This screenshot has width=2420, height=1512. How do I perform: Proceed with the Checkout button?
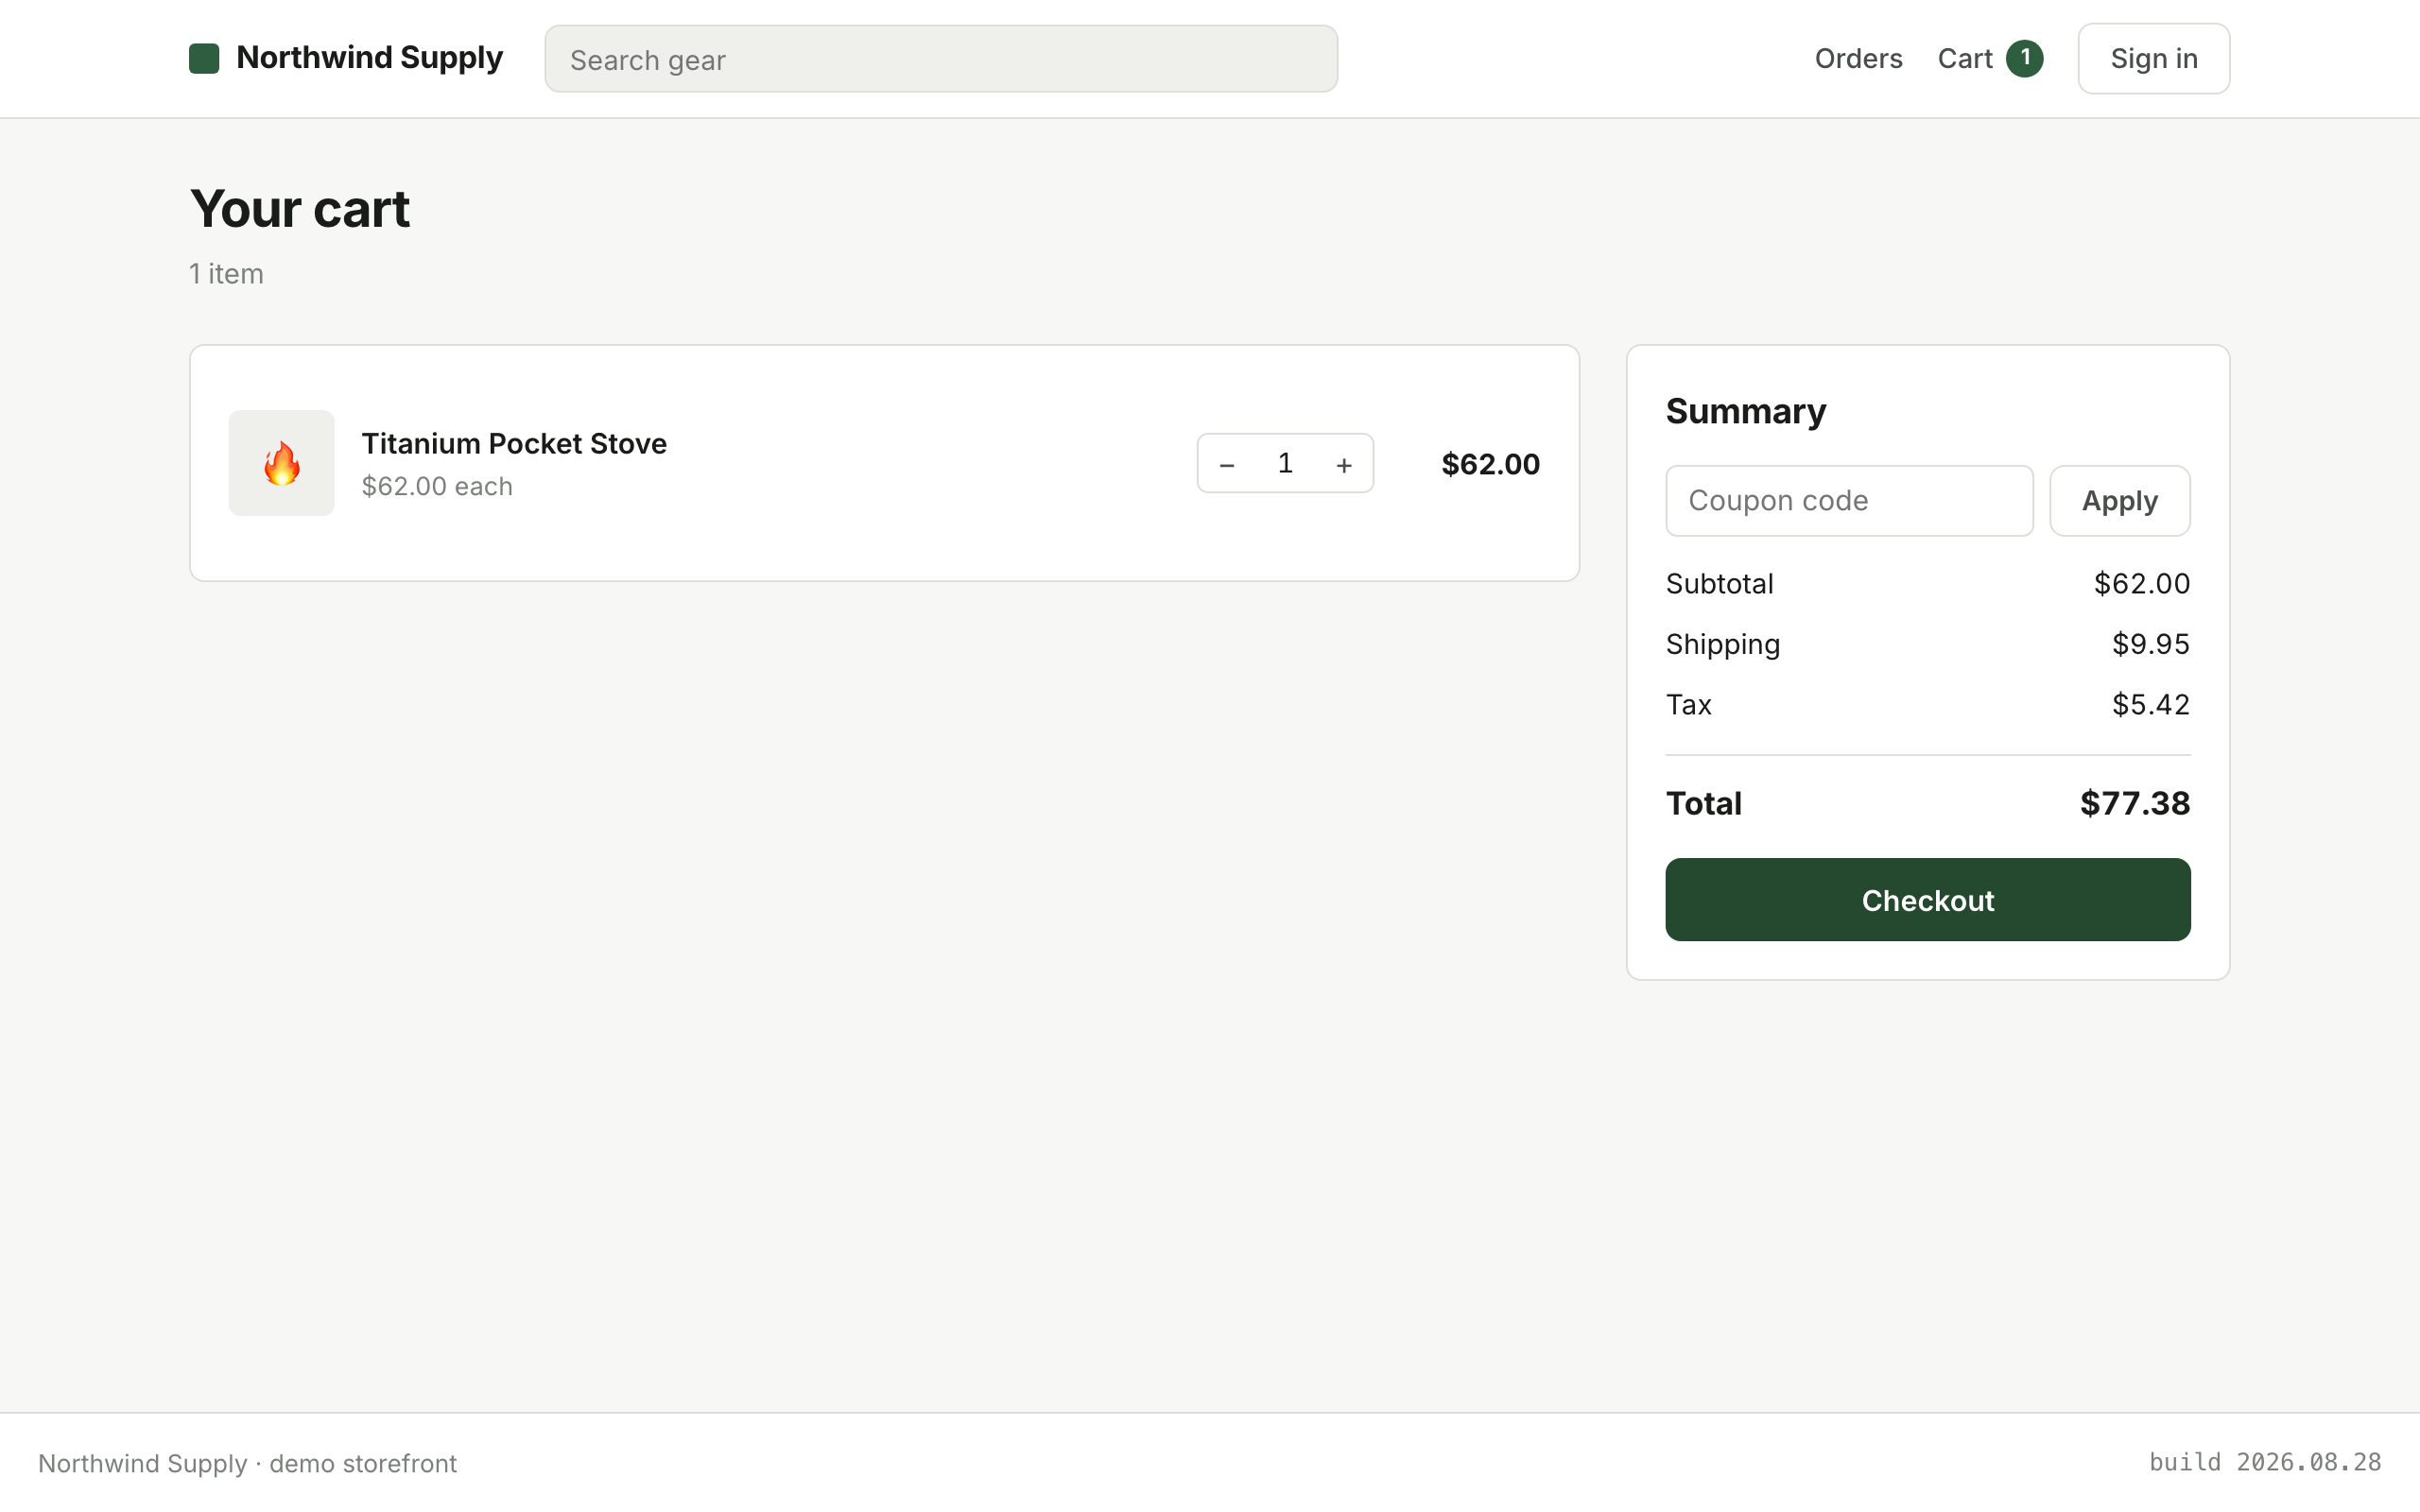tap(1927, 900)
